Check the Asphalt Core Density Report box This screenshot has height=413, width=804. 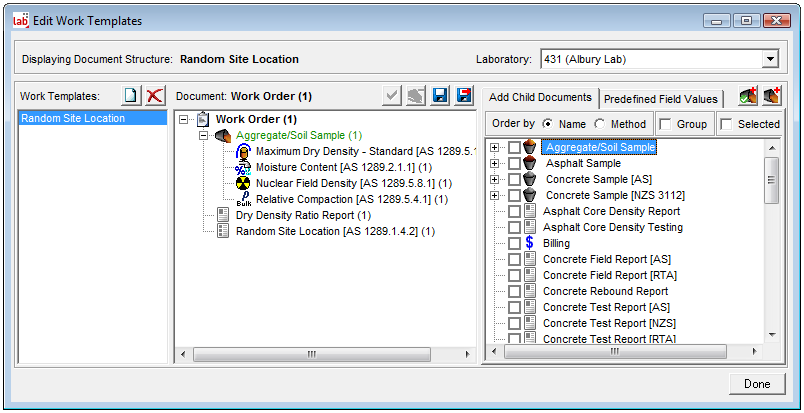514,211
